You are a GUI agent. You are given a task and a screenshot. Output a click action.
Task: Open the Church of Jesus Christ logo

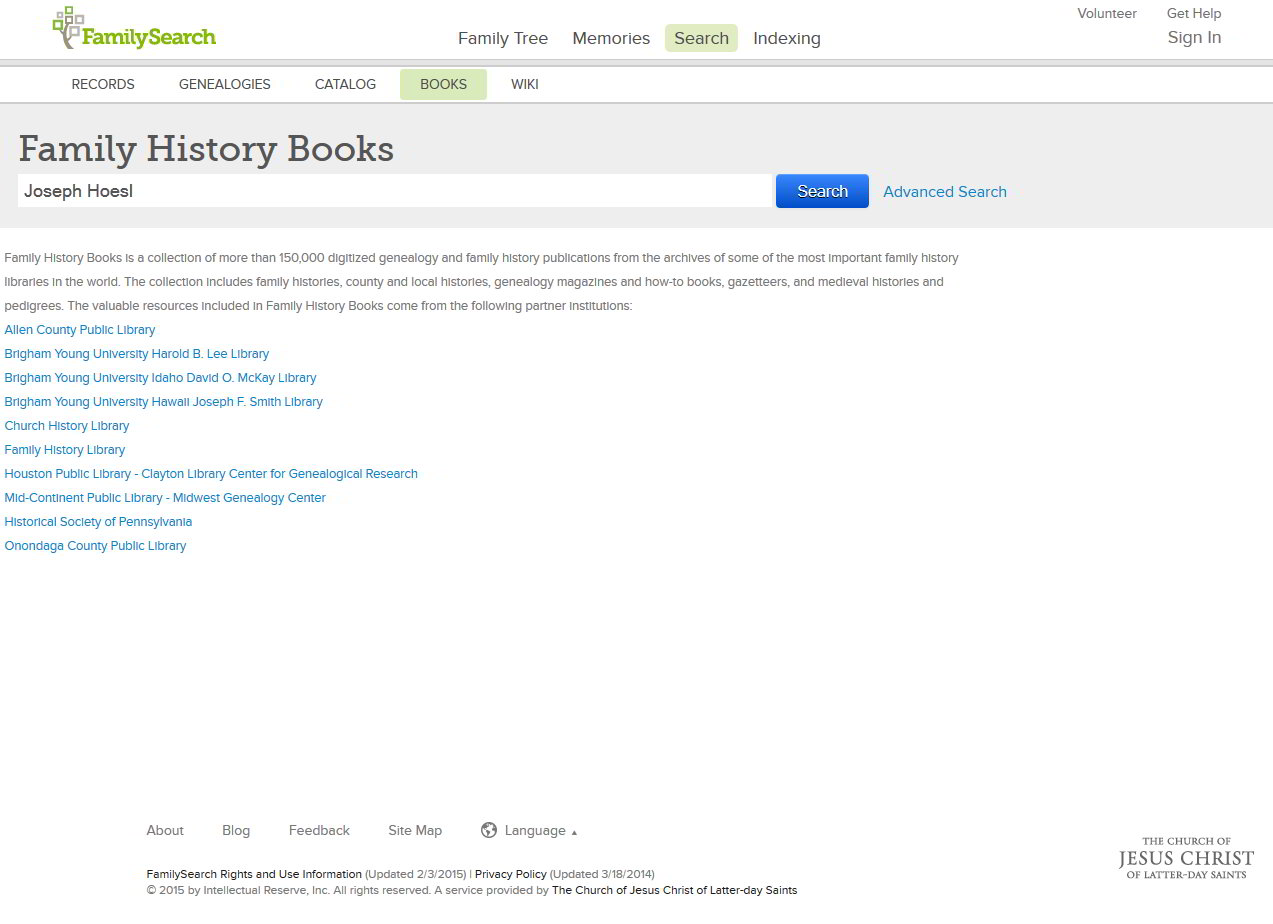1186,858
